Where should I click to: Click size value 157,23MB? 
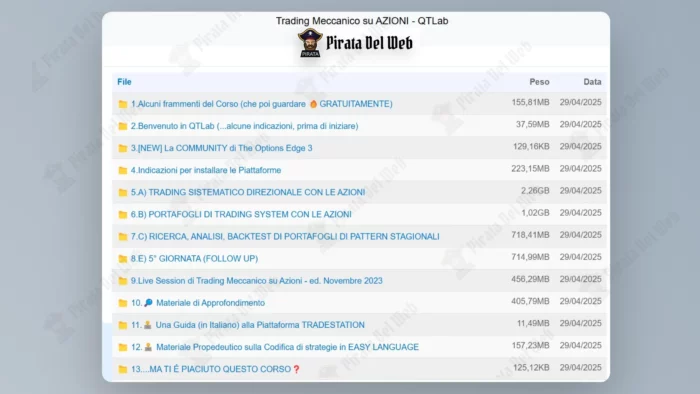pos(530,345)
